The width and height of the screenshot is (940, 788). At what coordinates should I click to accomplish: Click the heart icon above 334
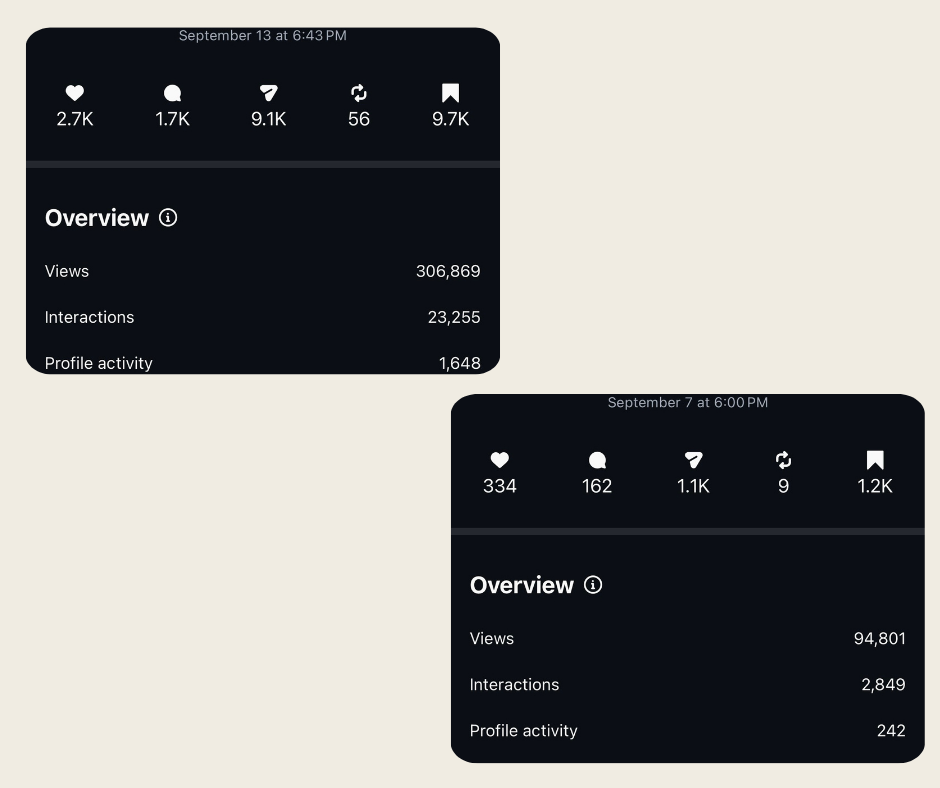(500, 460)
